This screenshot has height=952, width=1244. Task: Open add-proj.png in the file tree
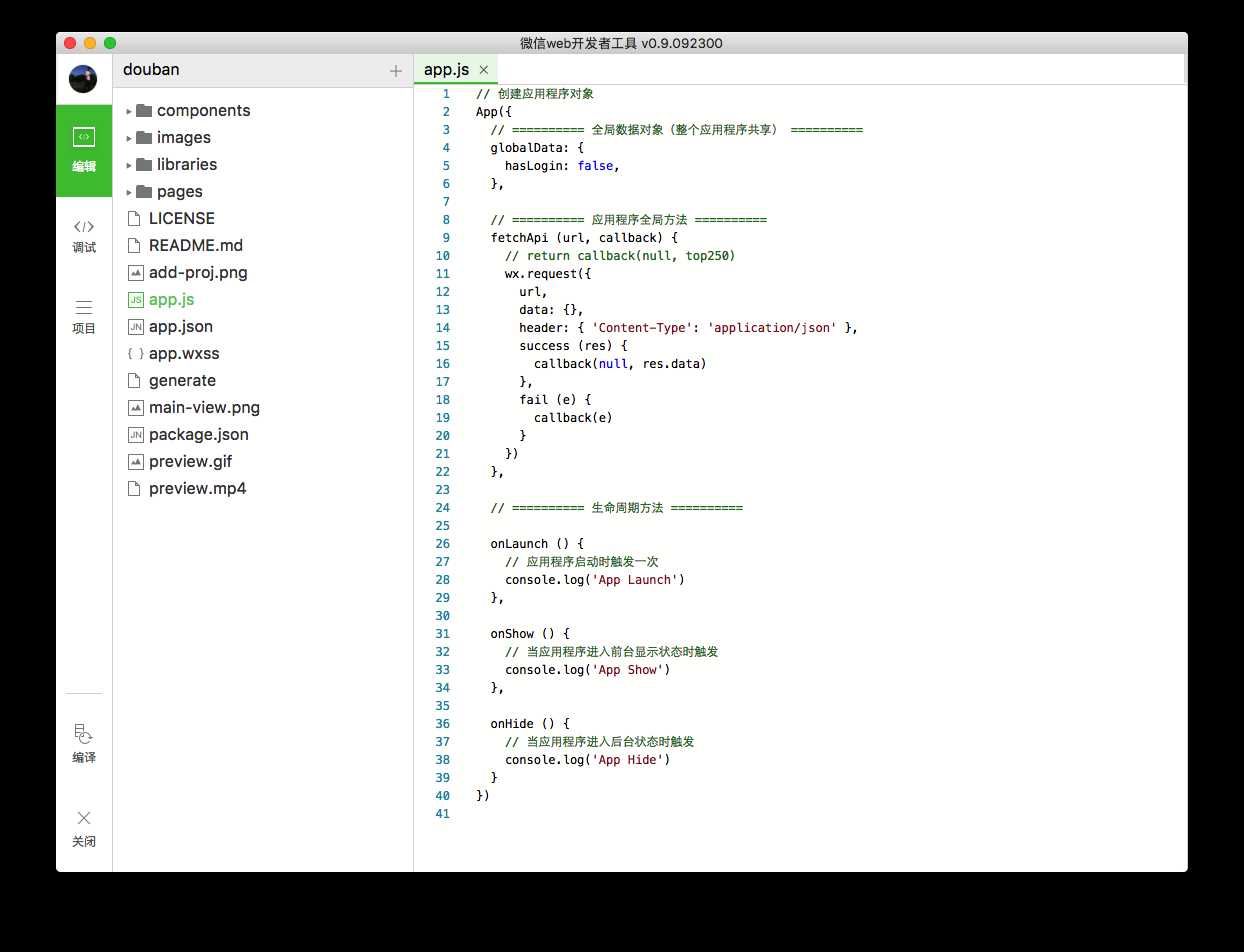[x=198, y=272]
